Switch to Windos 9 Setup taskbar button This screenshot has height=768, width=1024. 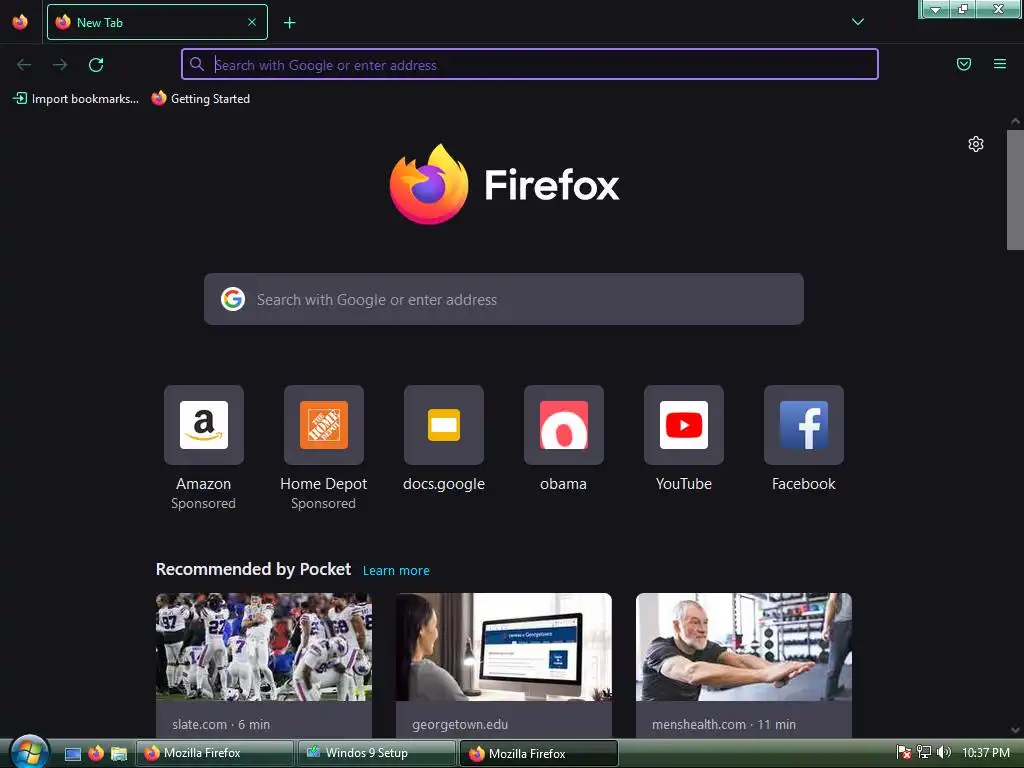[x=377, y=753]
